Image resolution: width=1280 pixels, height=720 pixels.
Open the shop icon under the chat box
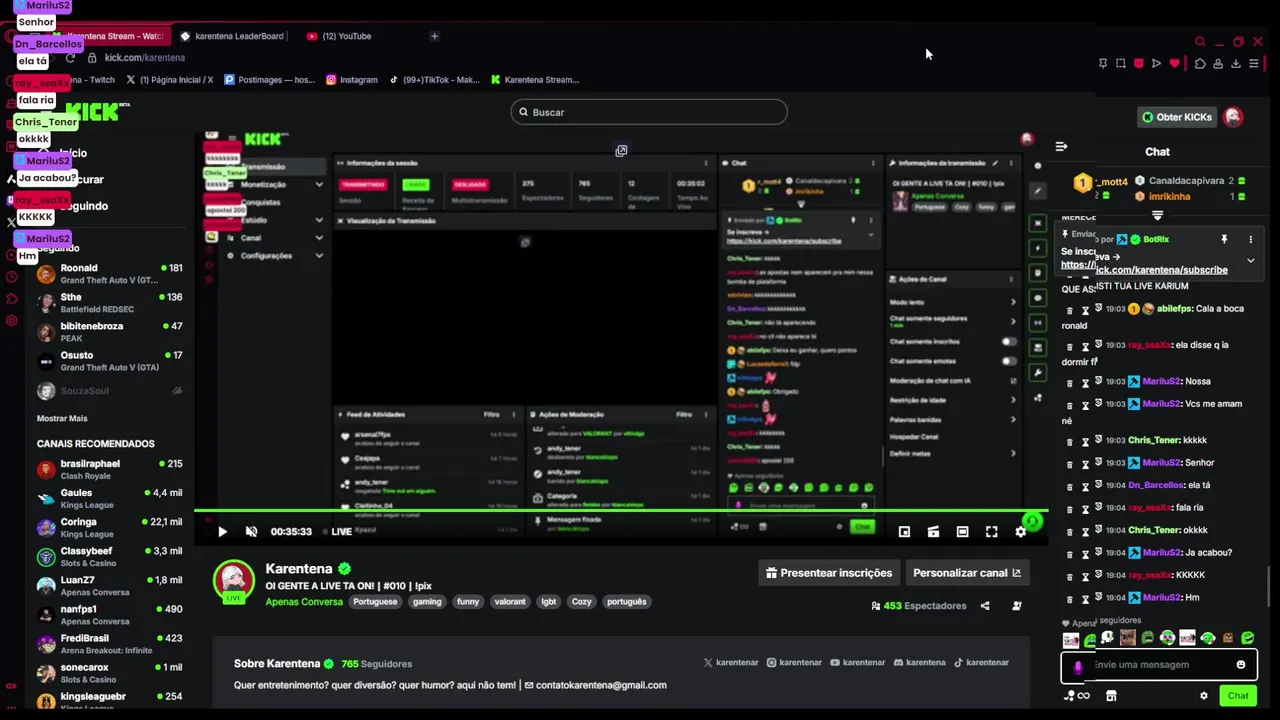coord(1111,696)
